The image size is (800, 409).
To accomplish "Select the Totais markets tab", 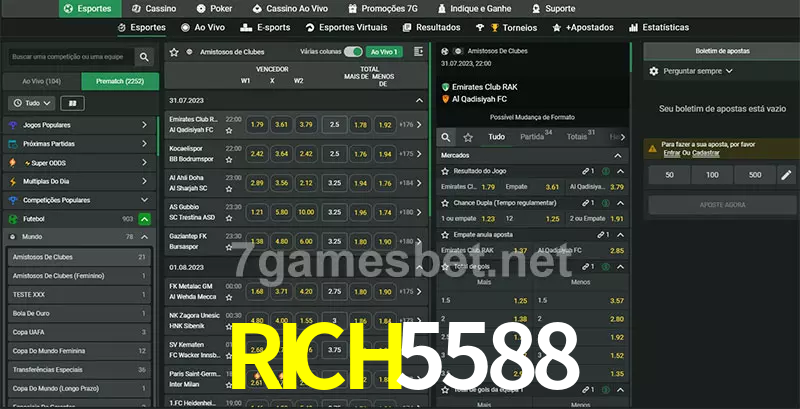I will click(581, 136).
